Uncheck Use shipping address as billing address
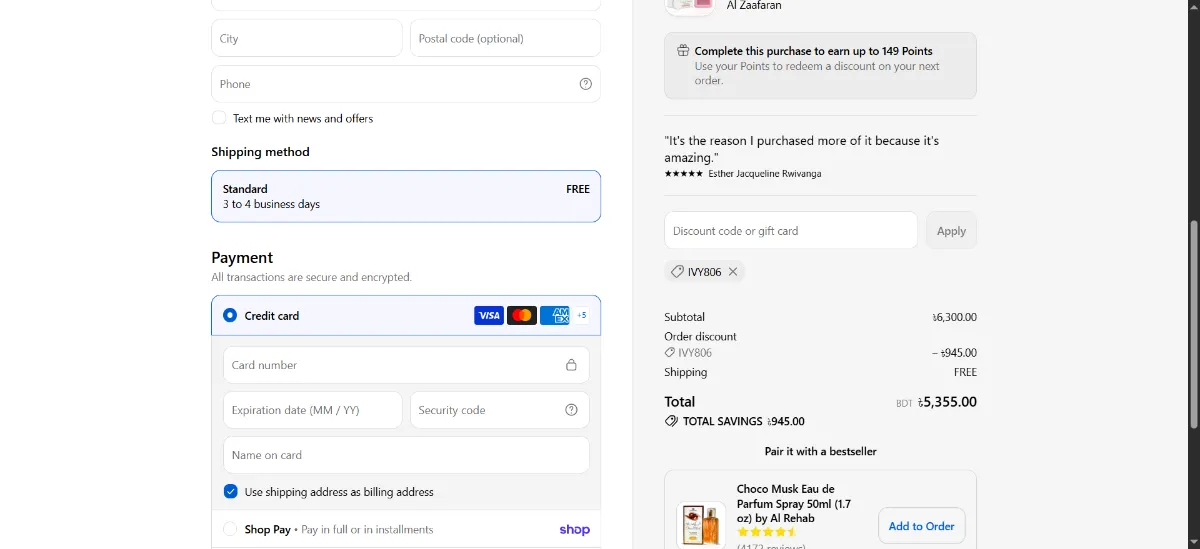The width and height of the screenshot is (1200, 549). (x=231, y=492)
